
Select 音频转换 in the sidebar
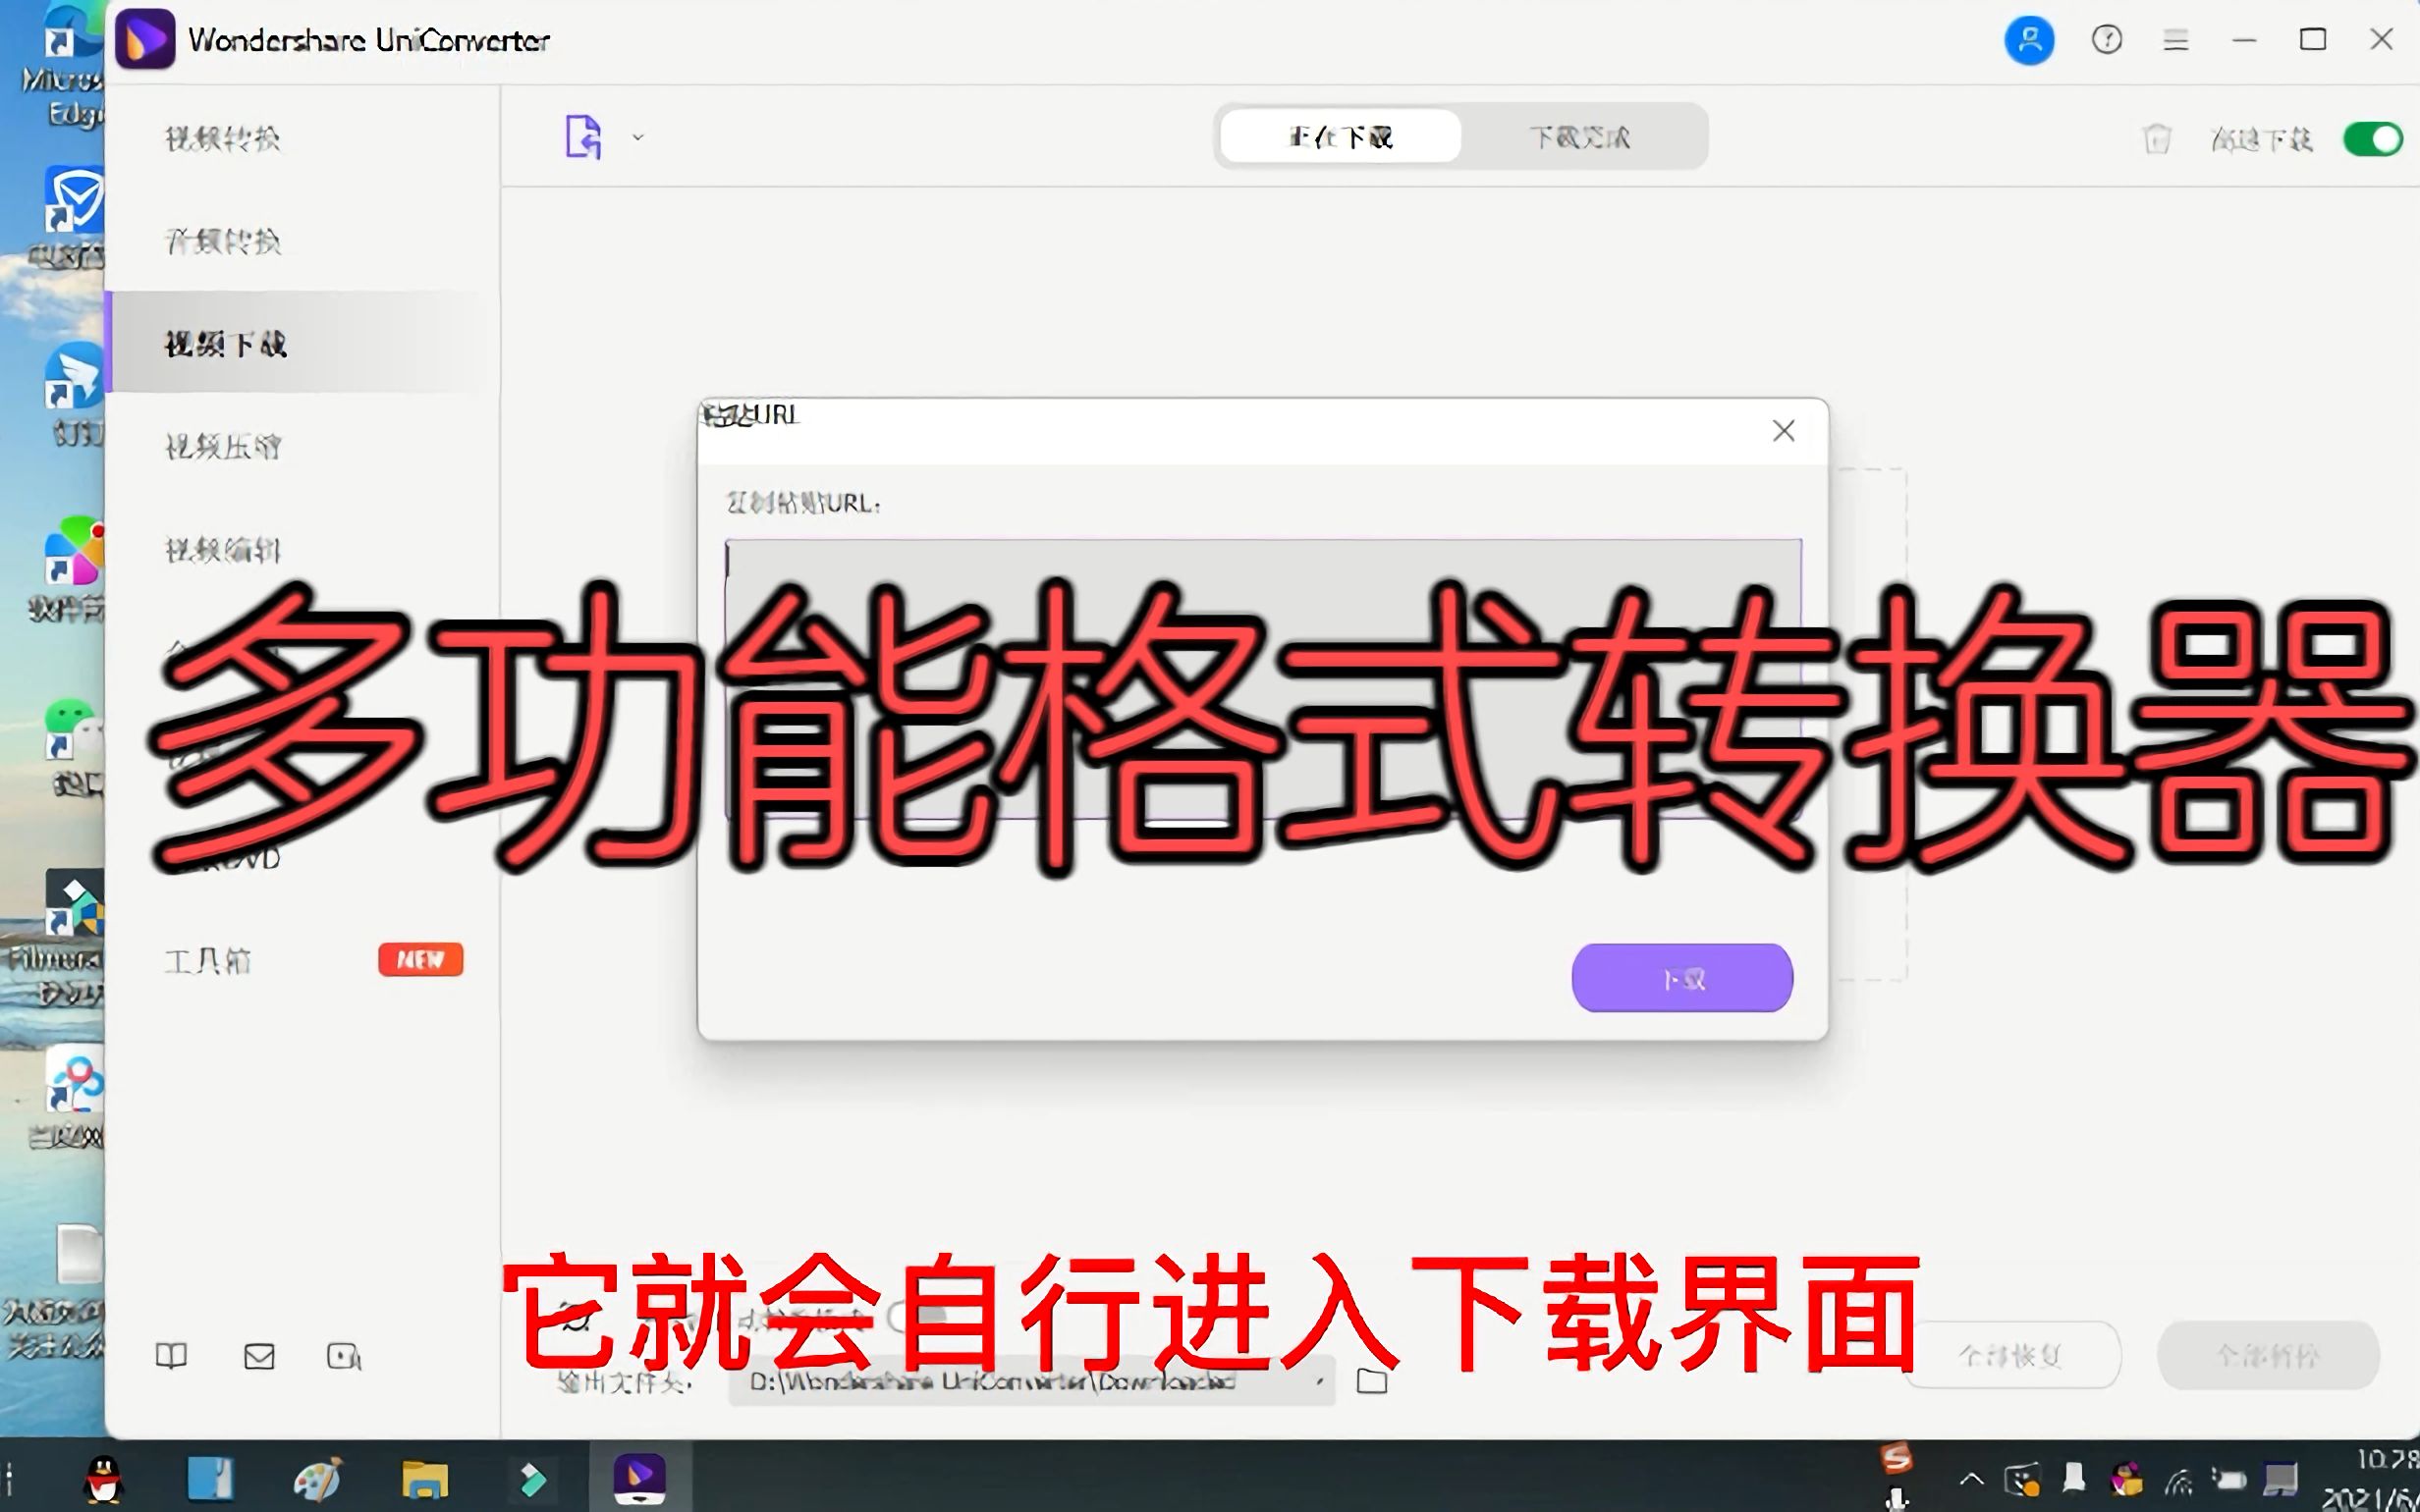pos(222,241)
